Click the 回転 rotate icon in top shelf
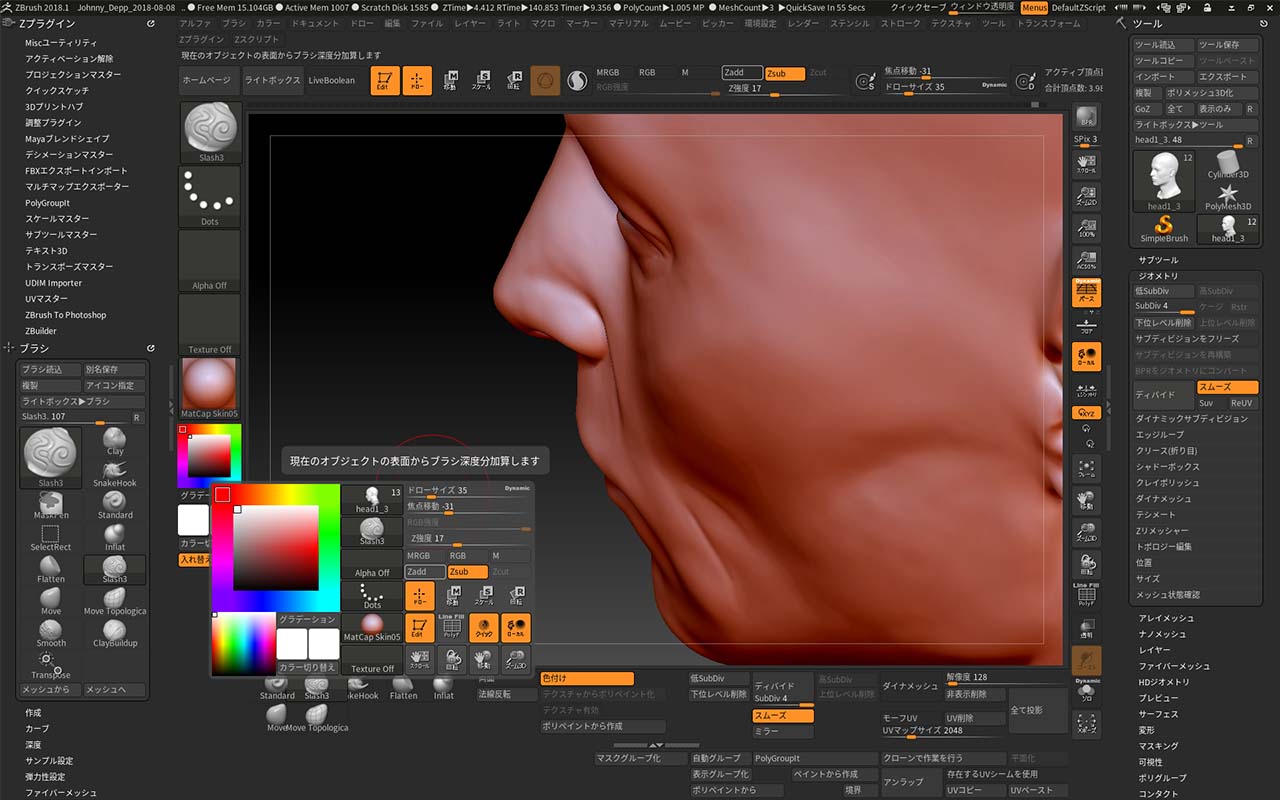This screenshot has width=1280, height=800. pos(514,81)
